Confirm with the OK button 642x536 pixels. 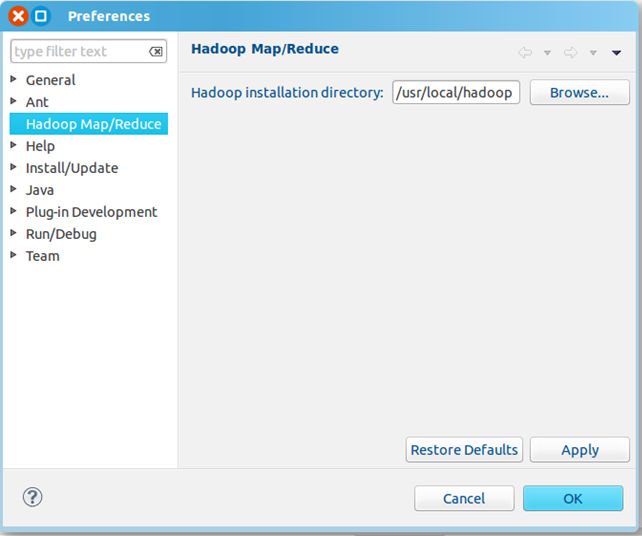tap(573, 498)
